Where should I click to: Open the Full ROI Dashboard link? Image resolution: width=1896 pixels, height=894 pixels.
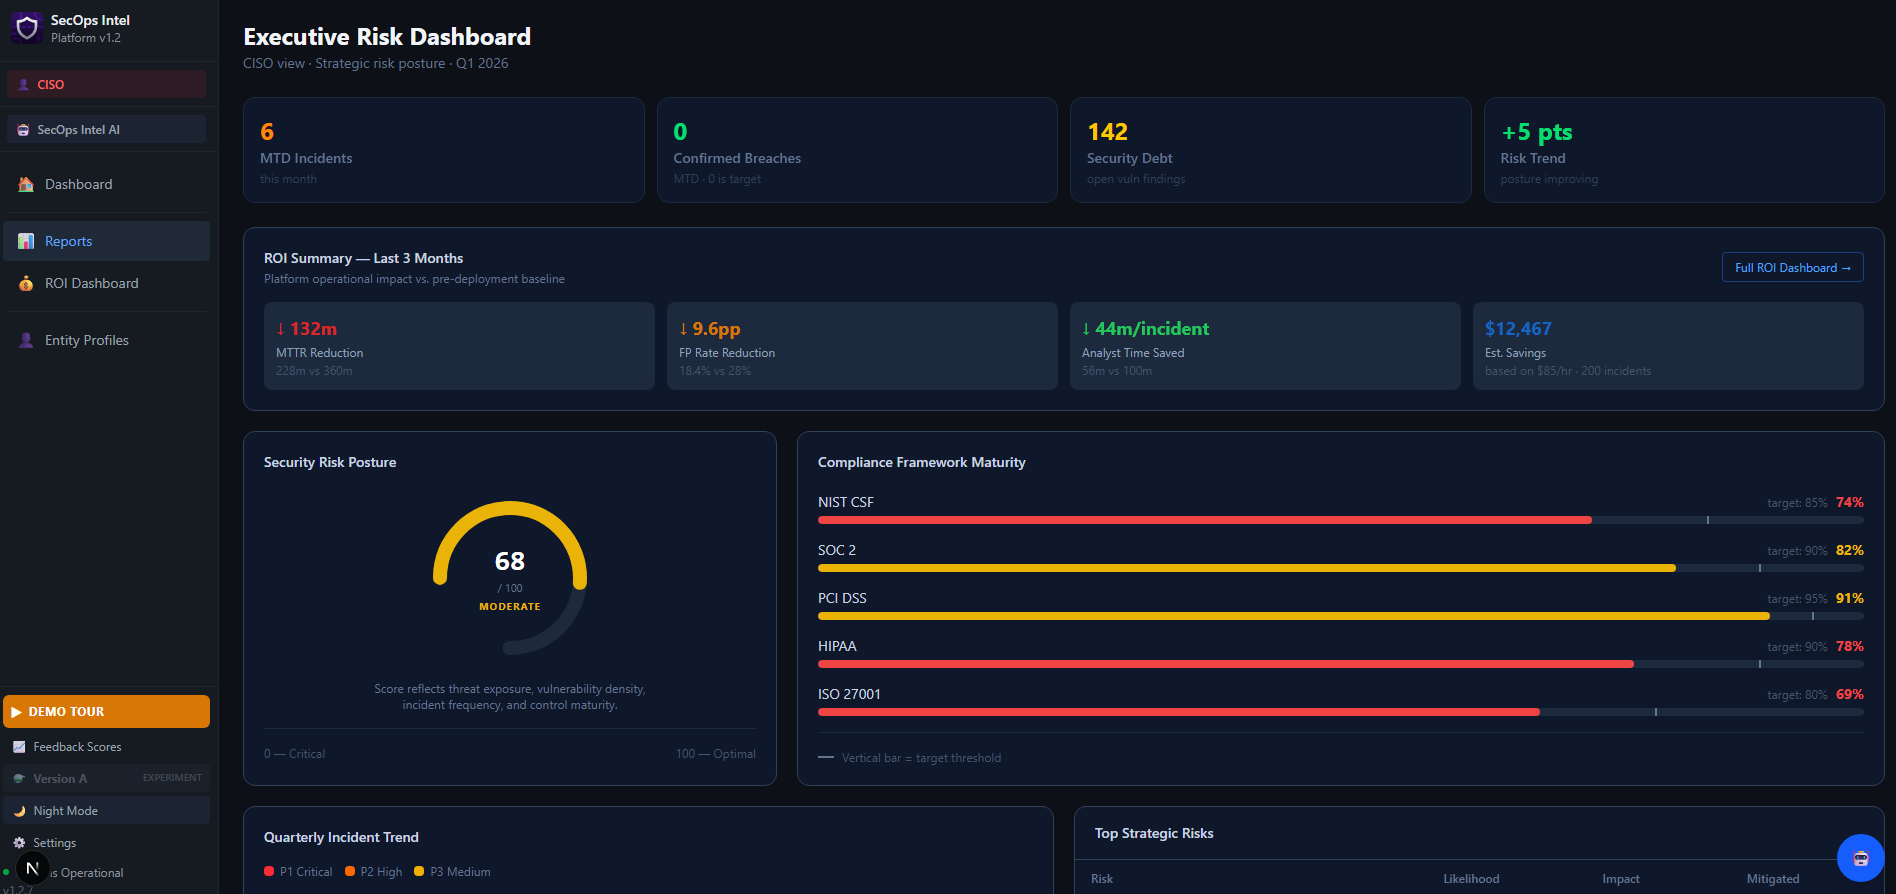pyautogui.click(x=1792, y=268)
